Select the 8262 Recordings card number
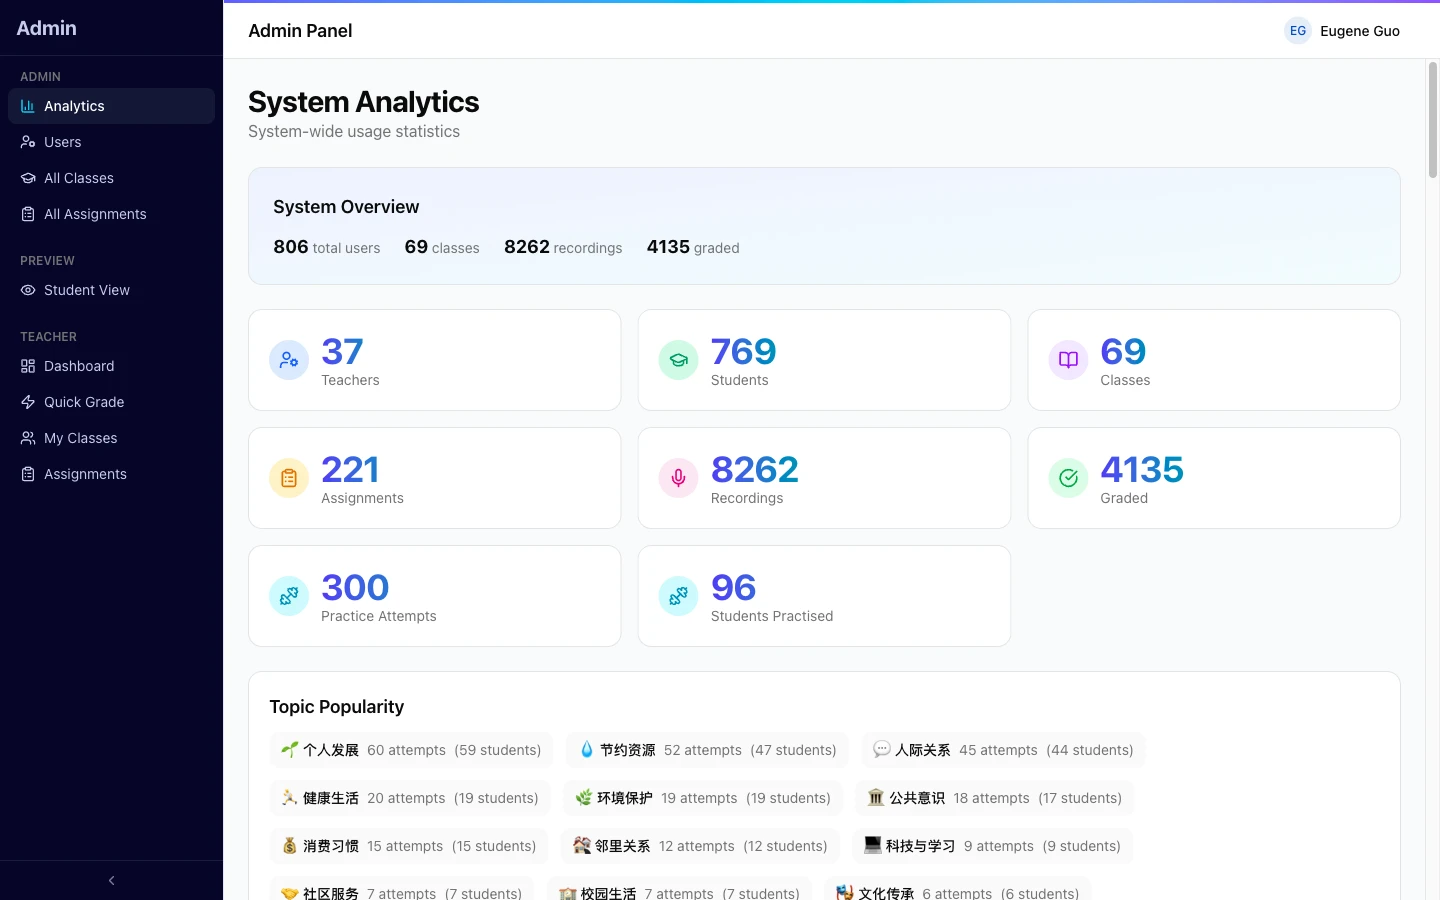The image size is (1440, 900). click(755, 469)
